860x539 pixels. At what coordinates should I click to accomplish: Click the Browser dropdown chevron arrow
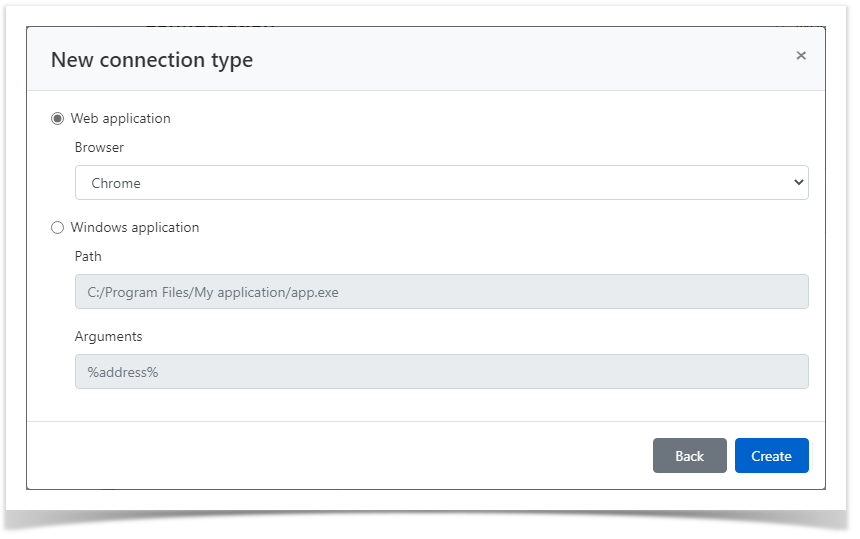(x=798, y=183)
